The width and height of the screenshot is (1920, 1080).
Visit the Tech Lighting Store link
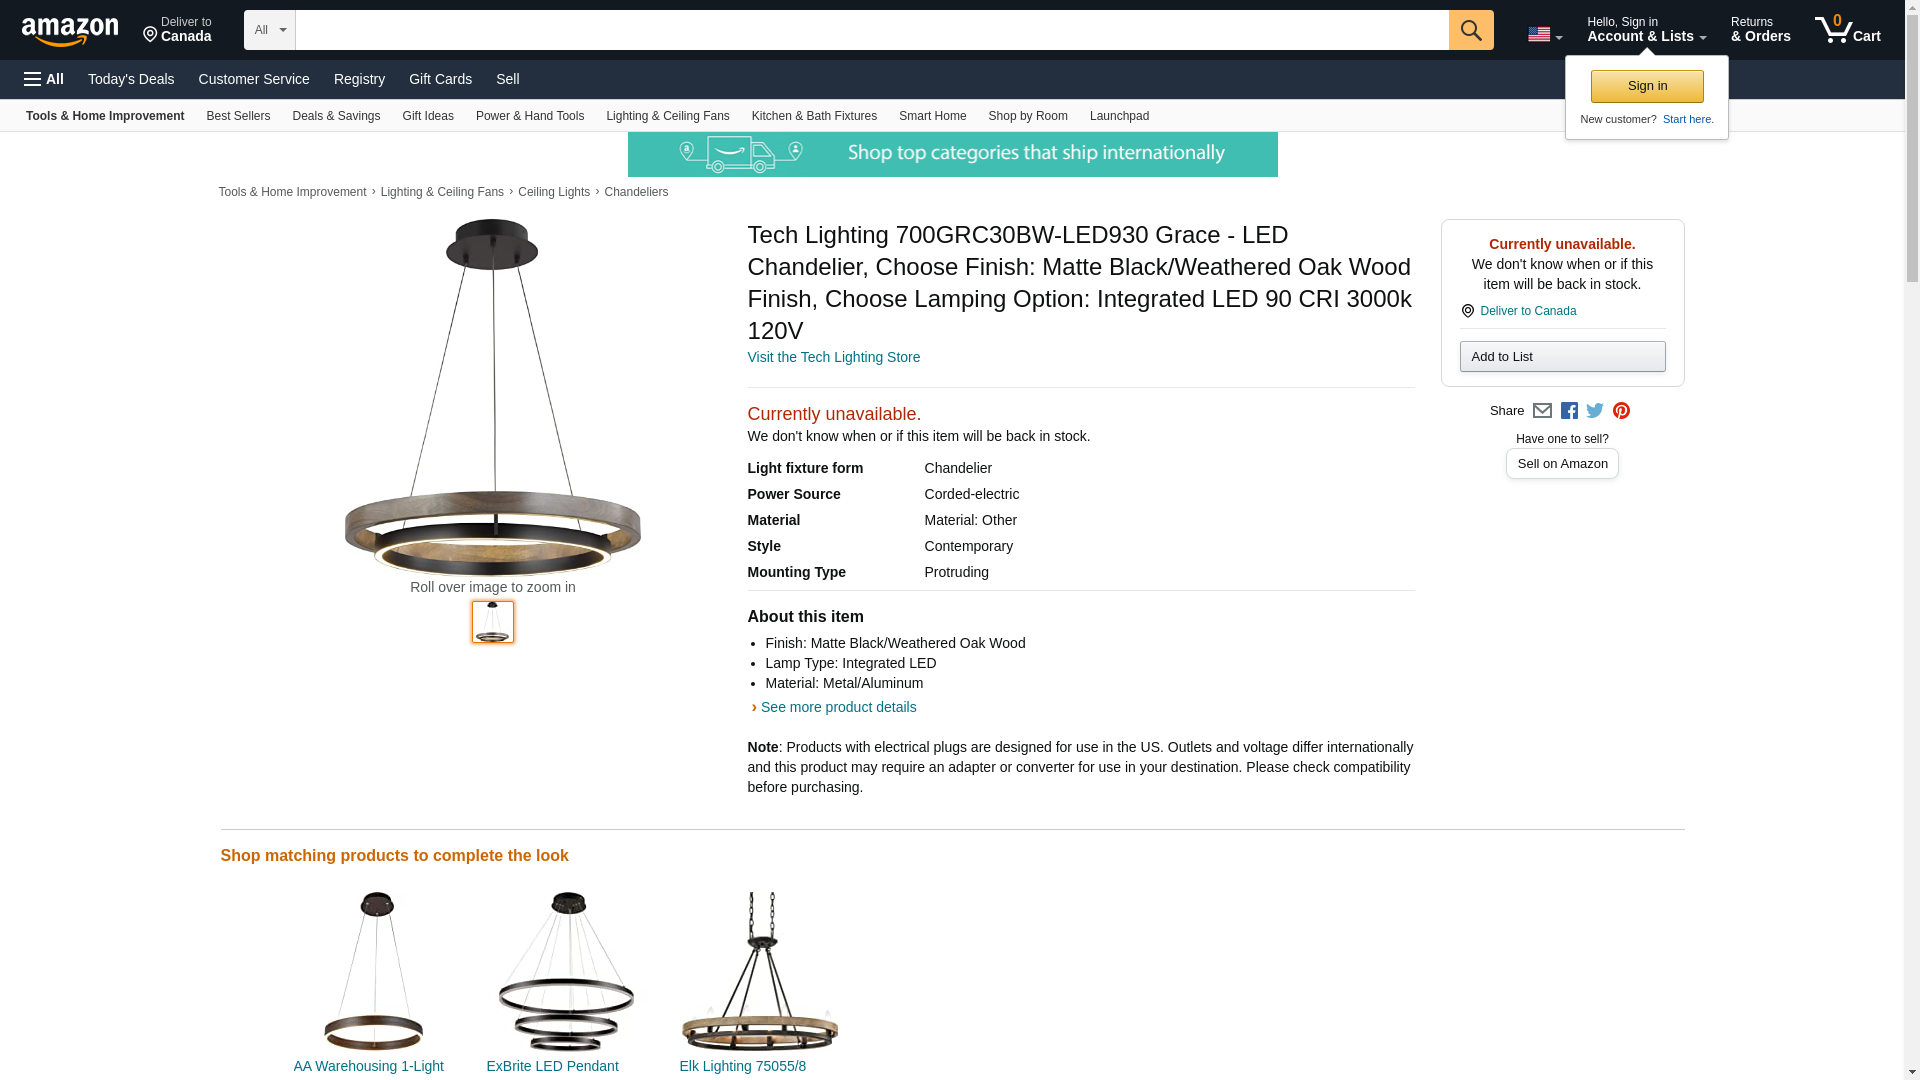click(x=834, y=357)
